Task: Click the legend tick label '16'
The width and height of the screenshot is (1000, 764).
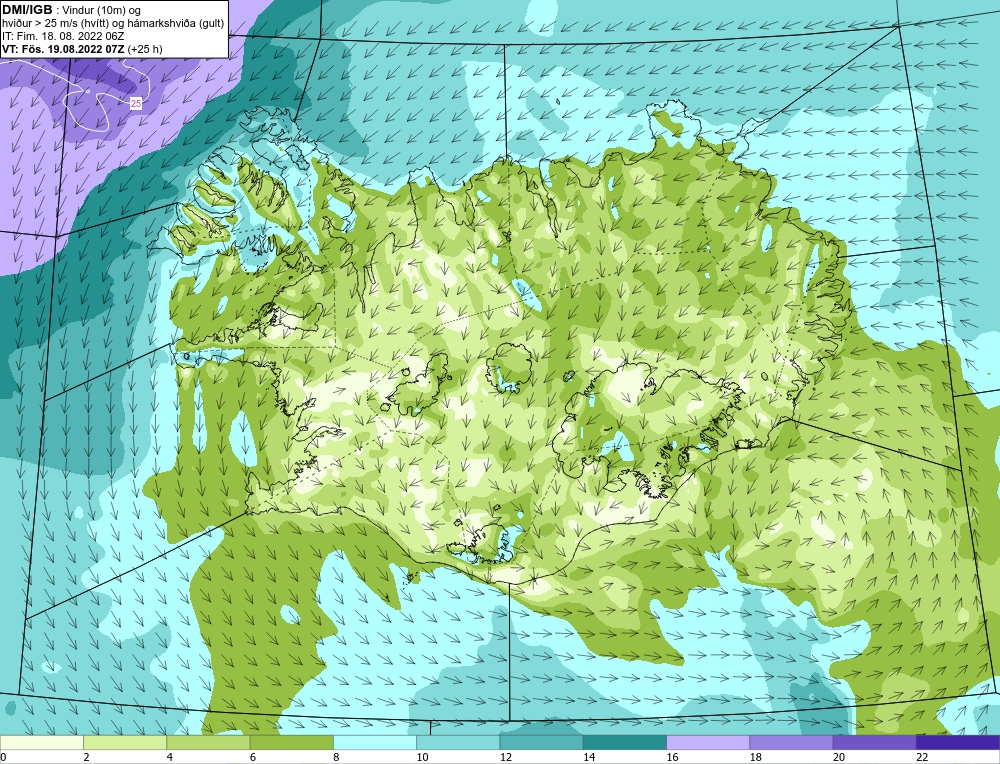Action: 672,757
